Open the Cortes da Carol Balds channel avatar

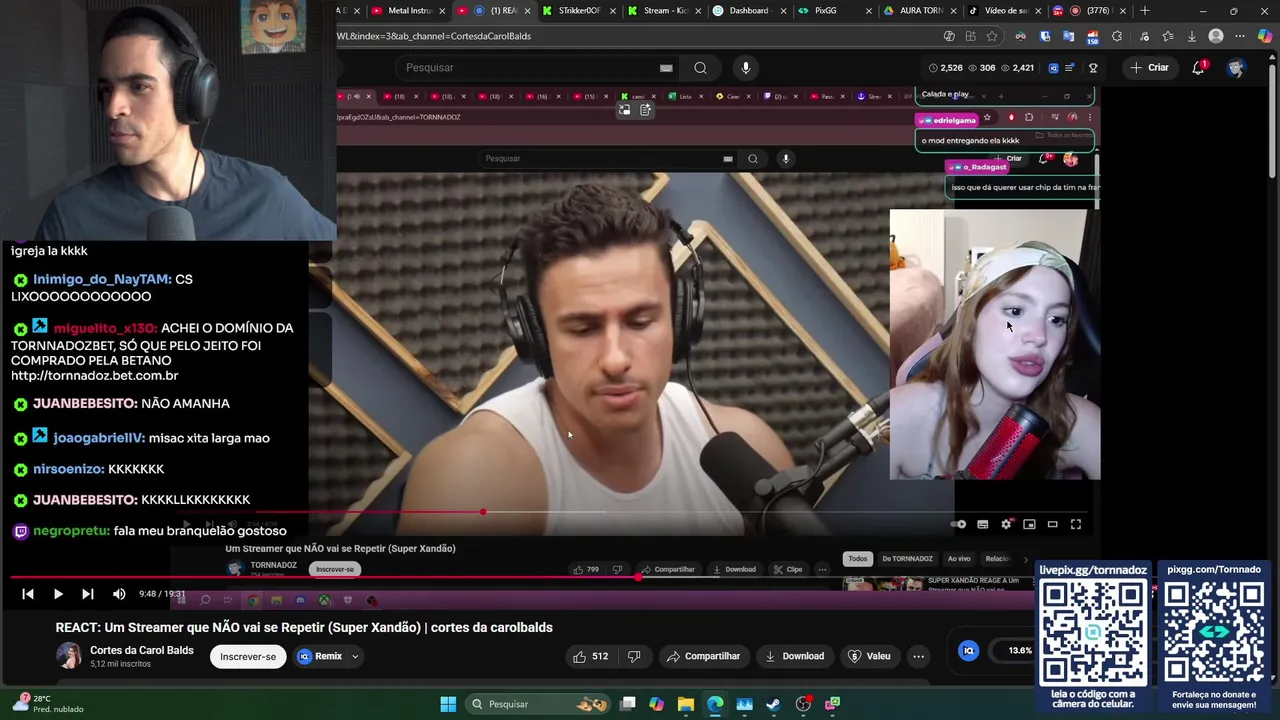pos(69,656)
